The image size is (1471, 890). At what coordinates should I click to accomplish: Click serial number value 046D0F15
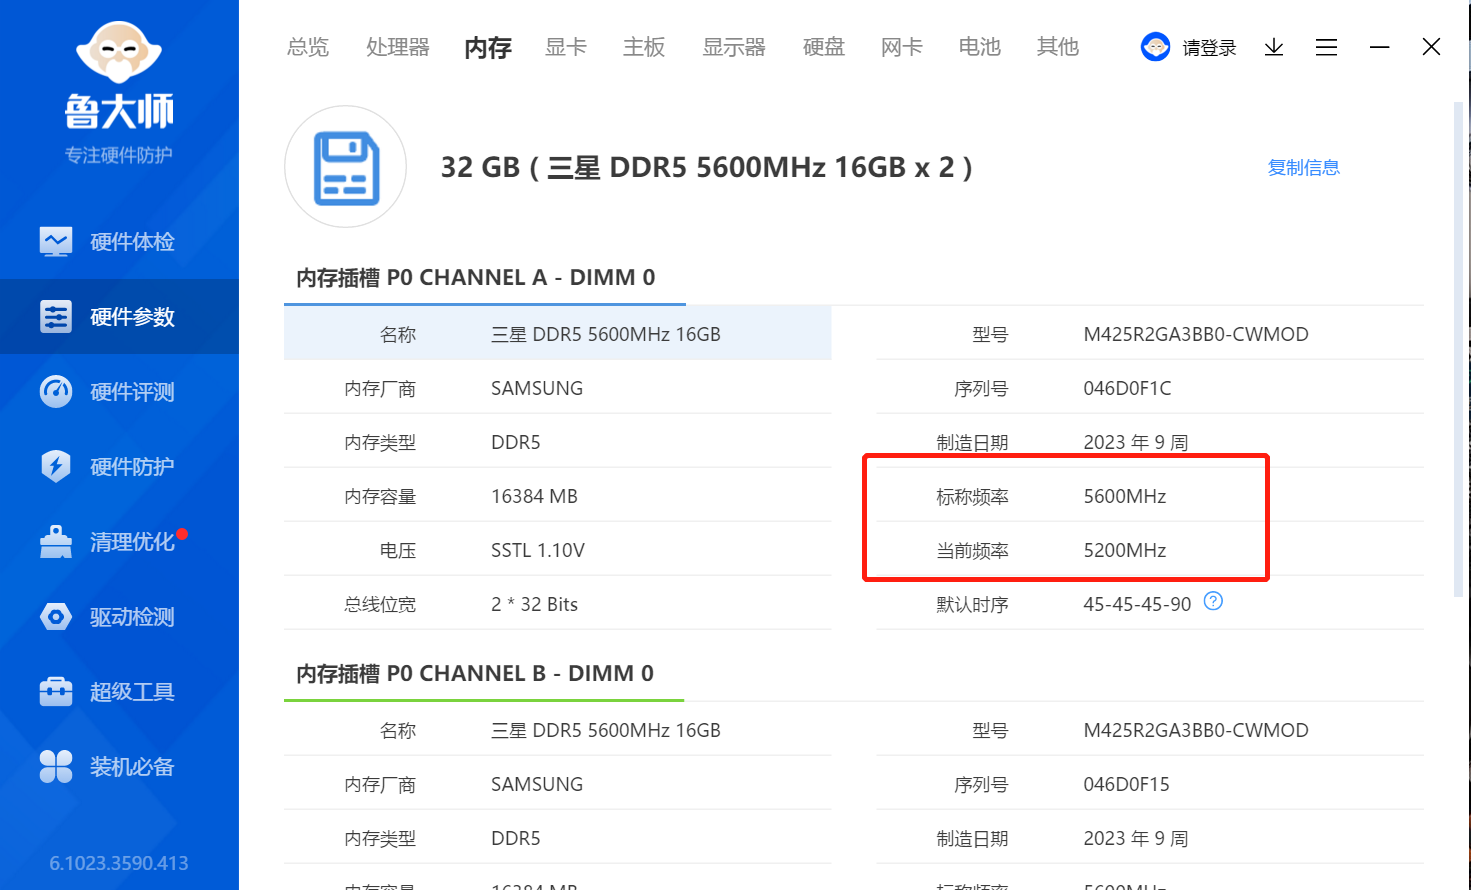pos(1126,784)
